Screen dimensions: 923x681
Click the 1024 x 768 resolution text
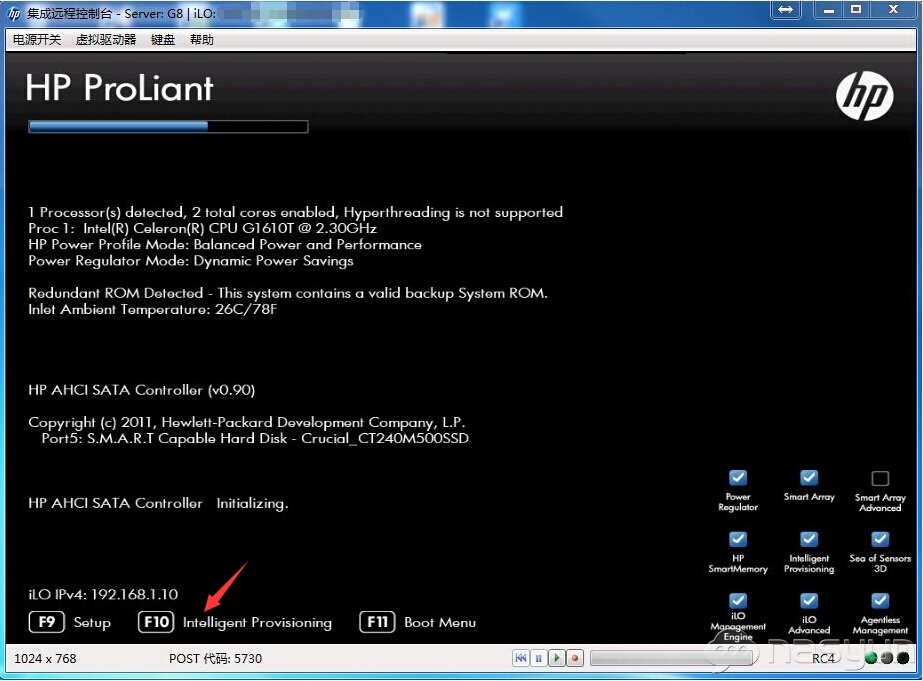(45, 659)
